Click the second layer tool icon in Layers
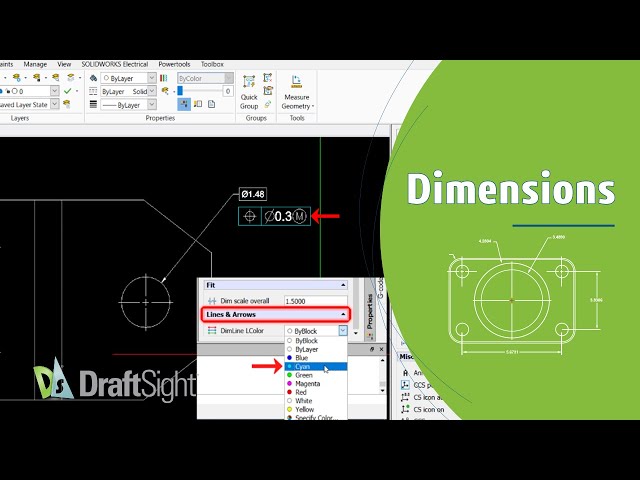 37,78
